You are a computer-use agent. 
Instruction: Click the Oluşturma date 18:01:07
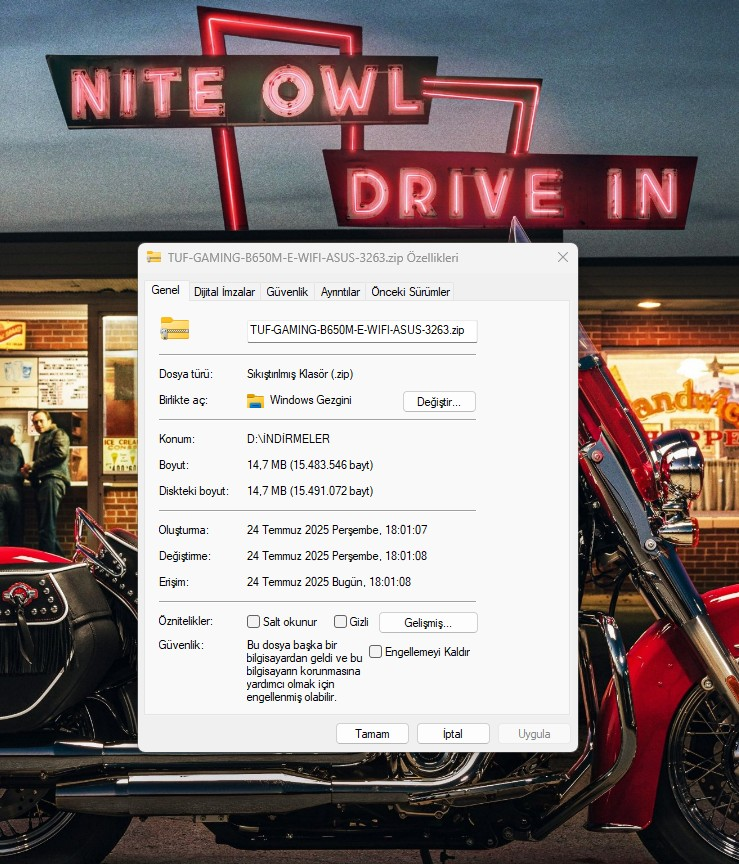(337, 530)
